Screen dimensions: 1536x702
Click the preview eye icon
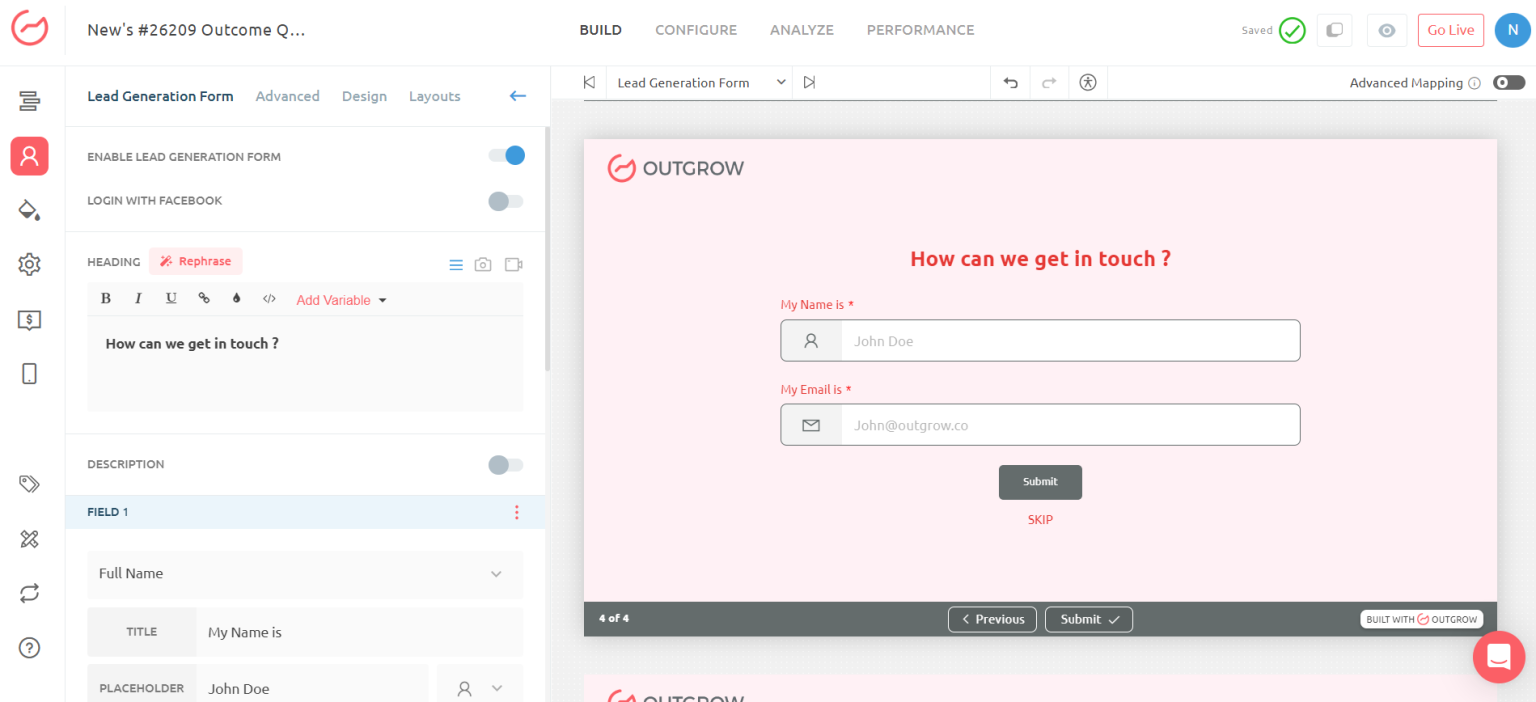[1386, 30]
